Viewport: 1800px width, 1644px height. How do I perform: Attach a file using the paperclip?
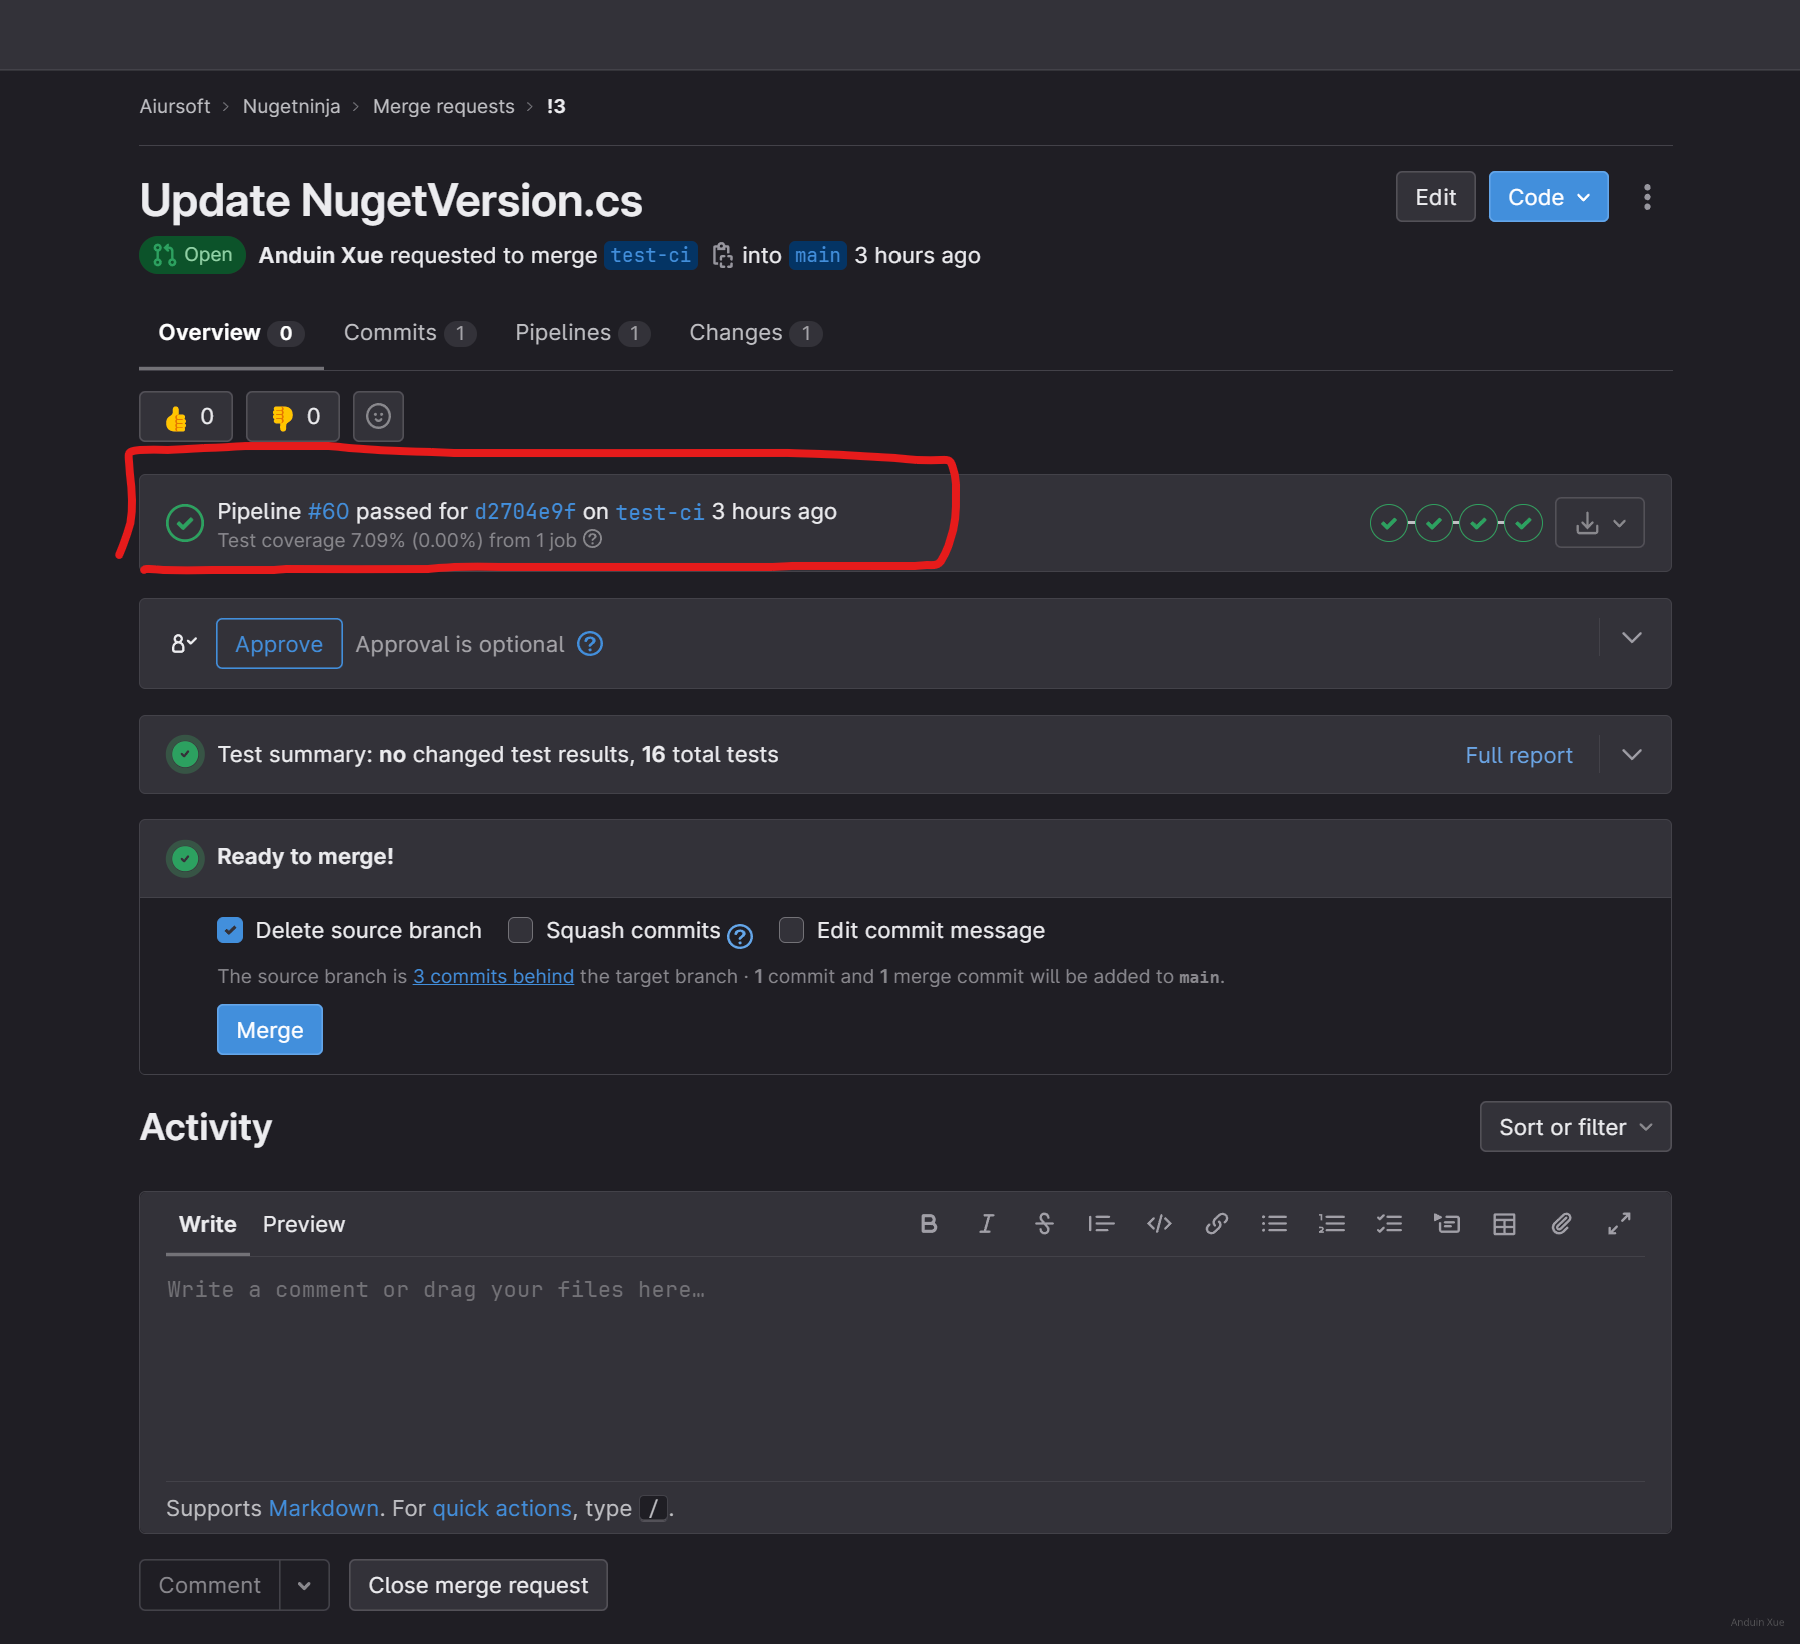click(1561, 1224)
